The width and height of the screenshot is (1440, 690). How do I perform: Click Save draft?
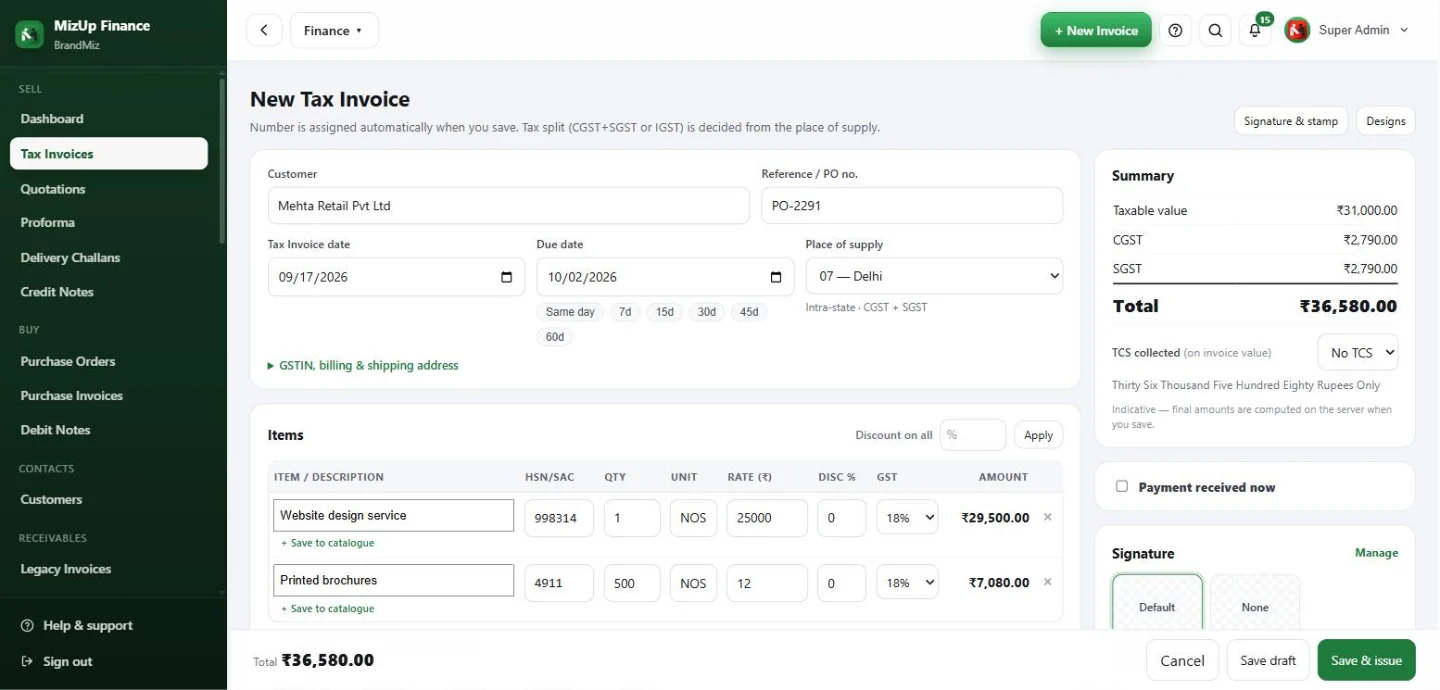pyautogui.click(x=1268, y=660)
